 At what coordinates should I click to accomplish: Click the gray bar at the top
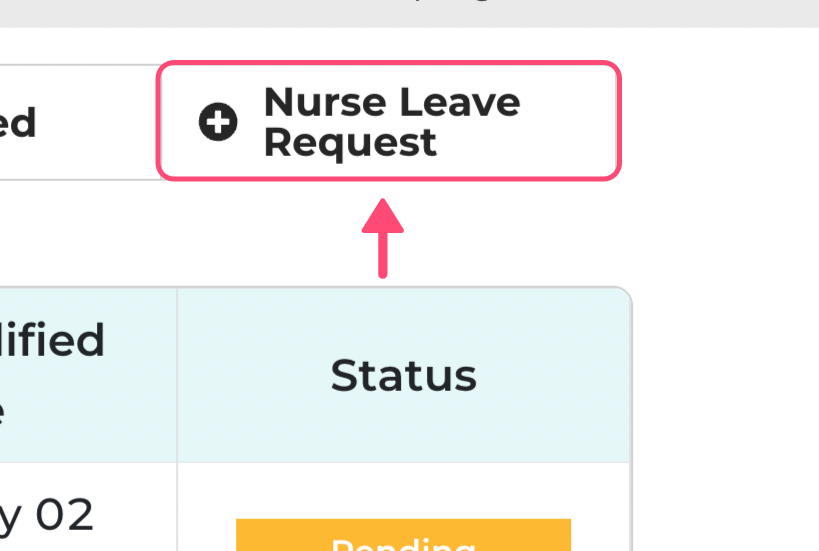click(x=410, y=13)
